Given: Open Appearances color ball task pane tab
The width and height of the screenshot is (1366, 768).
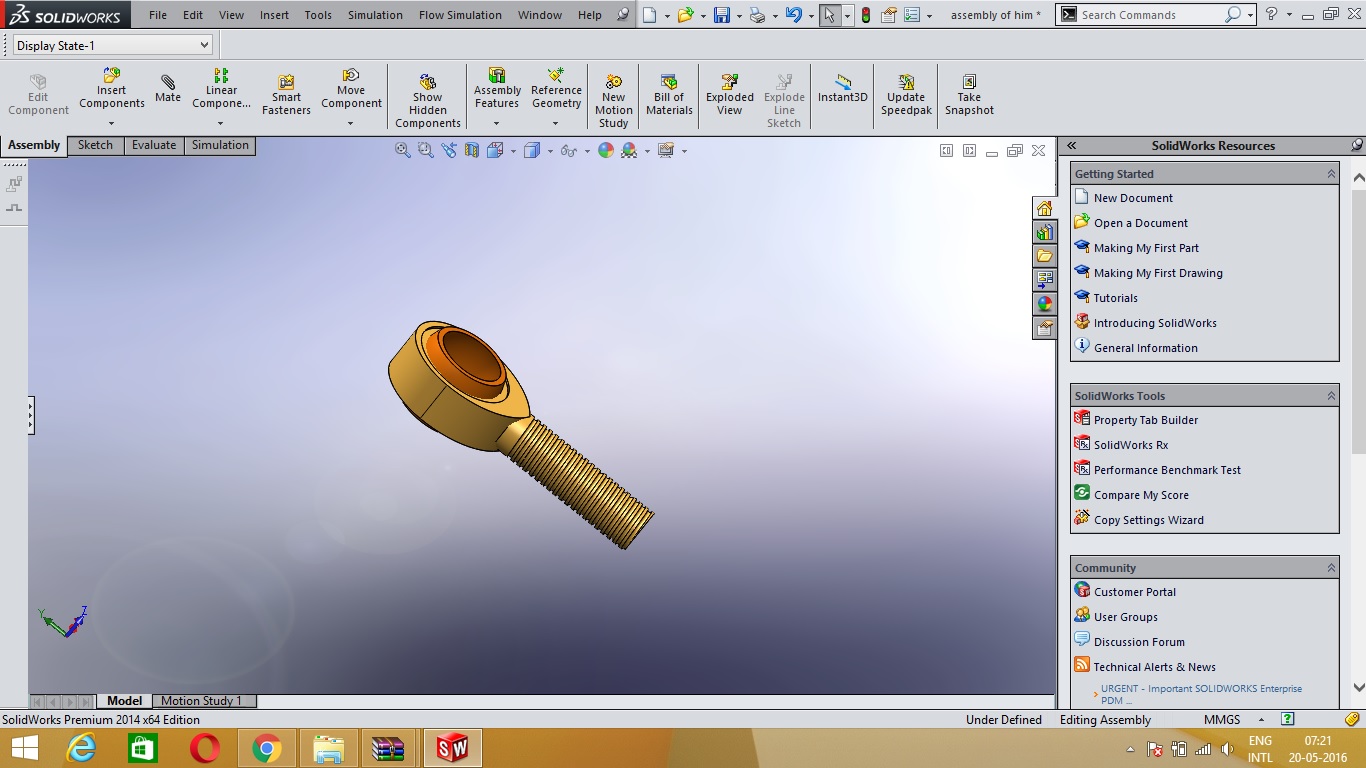Looking at the screenshot, I should 1044,304.
